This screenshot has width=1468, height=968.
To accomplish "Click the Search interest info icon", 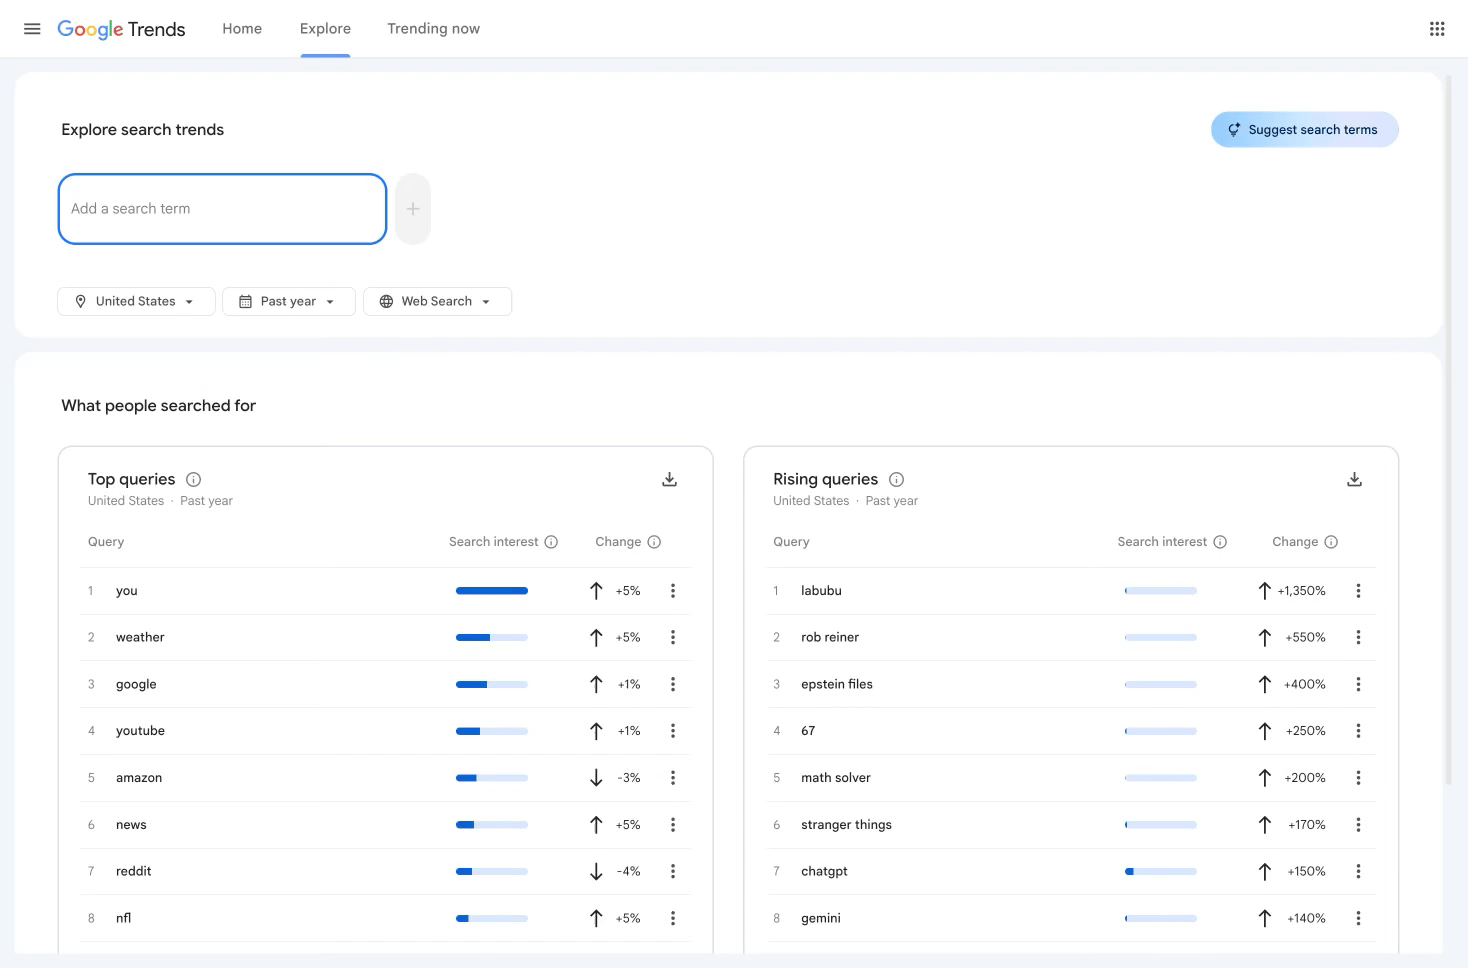I will point(551,541).
